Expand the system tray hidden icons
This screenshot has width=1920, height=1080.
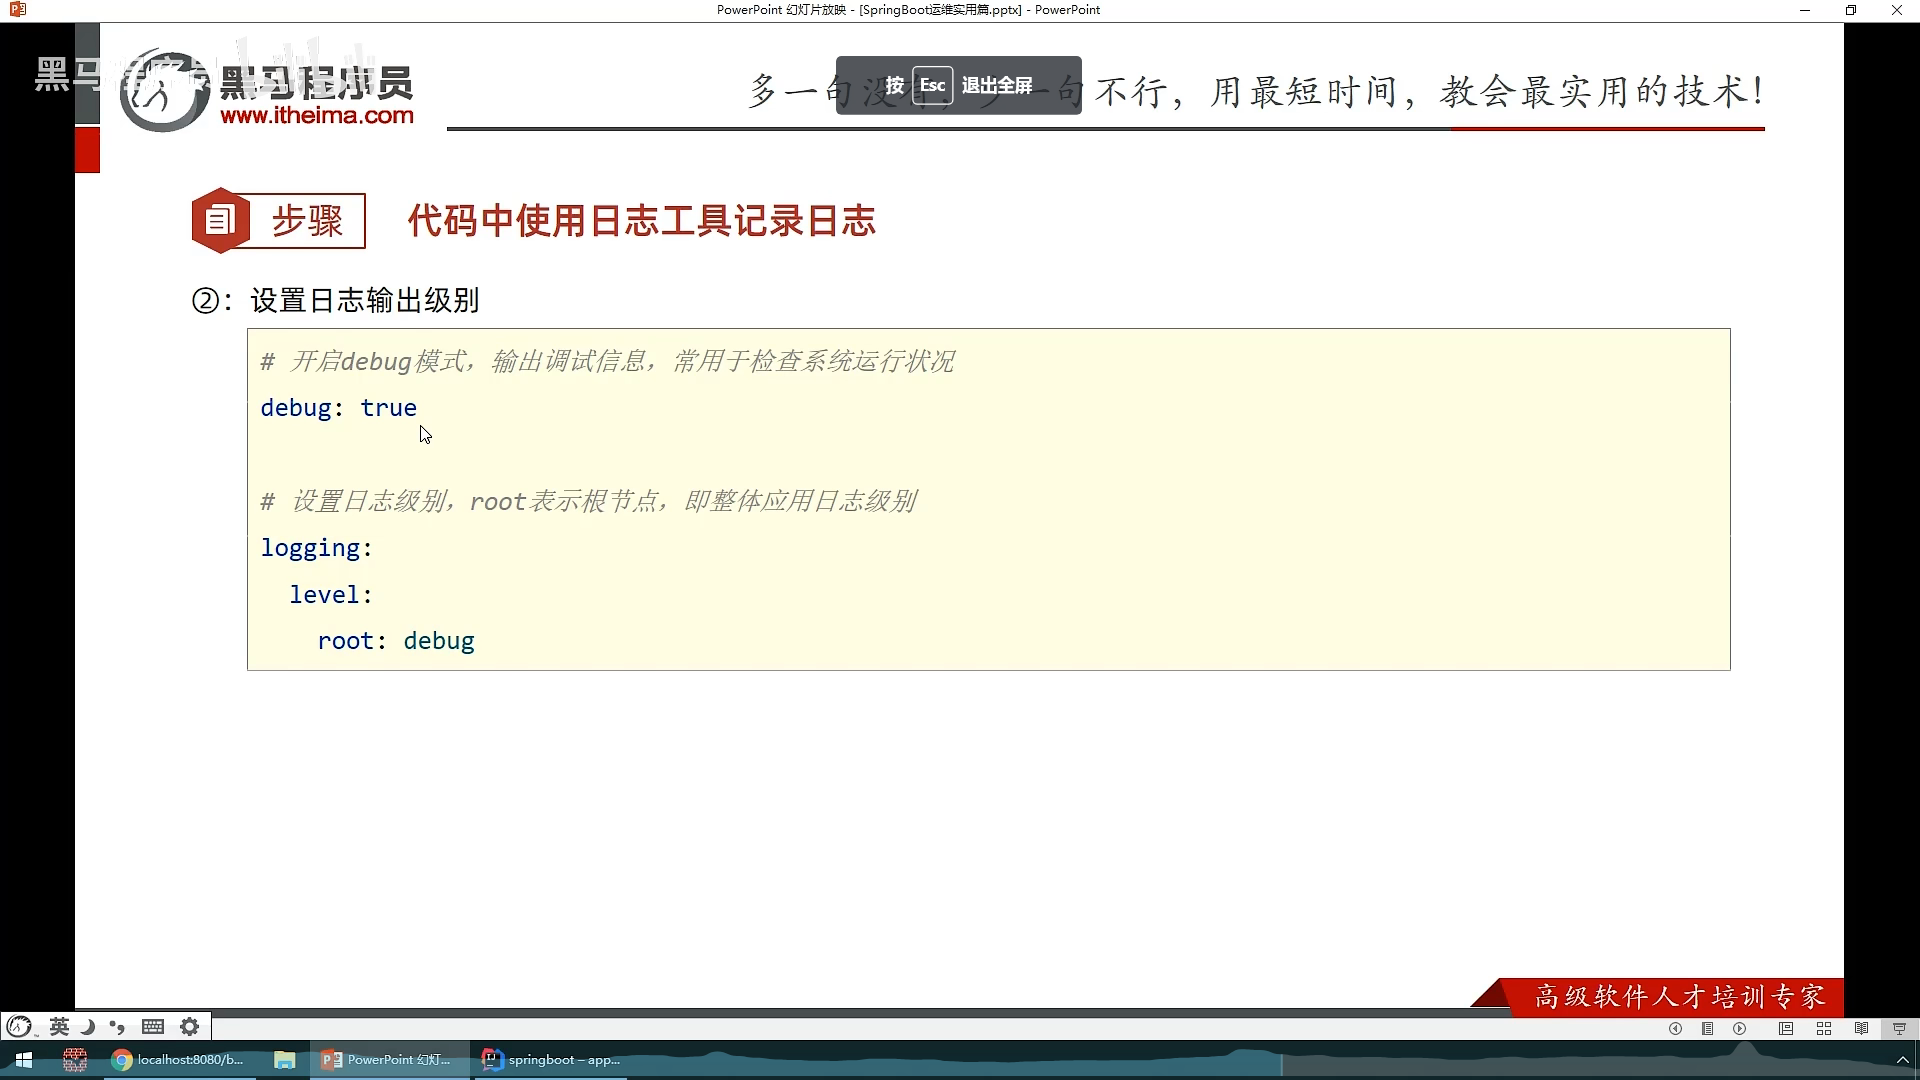pyautogui.click(x=1903, y=1060)
